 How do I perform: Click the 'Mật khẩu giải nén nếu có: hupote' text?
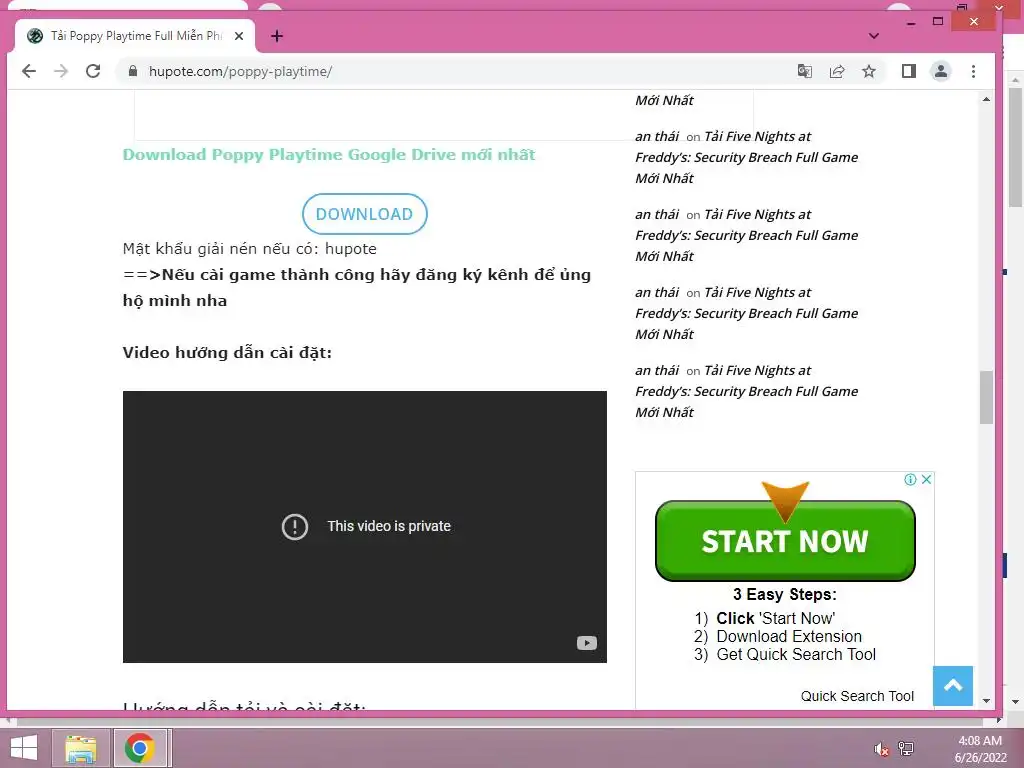249,249
